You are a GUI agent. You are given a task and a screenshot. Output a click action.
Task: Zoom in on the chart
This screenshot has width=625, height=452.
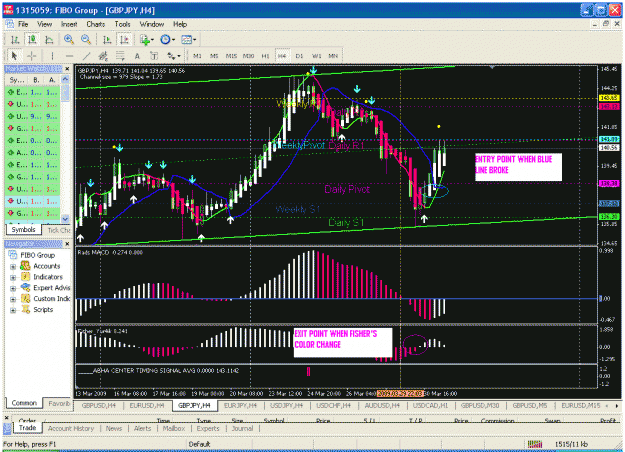tap(69, 39)
